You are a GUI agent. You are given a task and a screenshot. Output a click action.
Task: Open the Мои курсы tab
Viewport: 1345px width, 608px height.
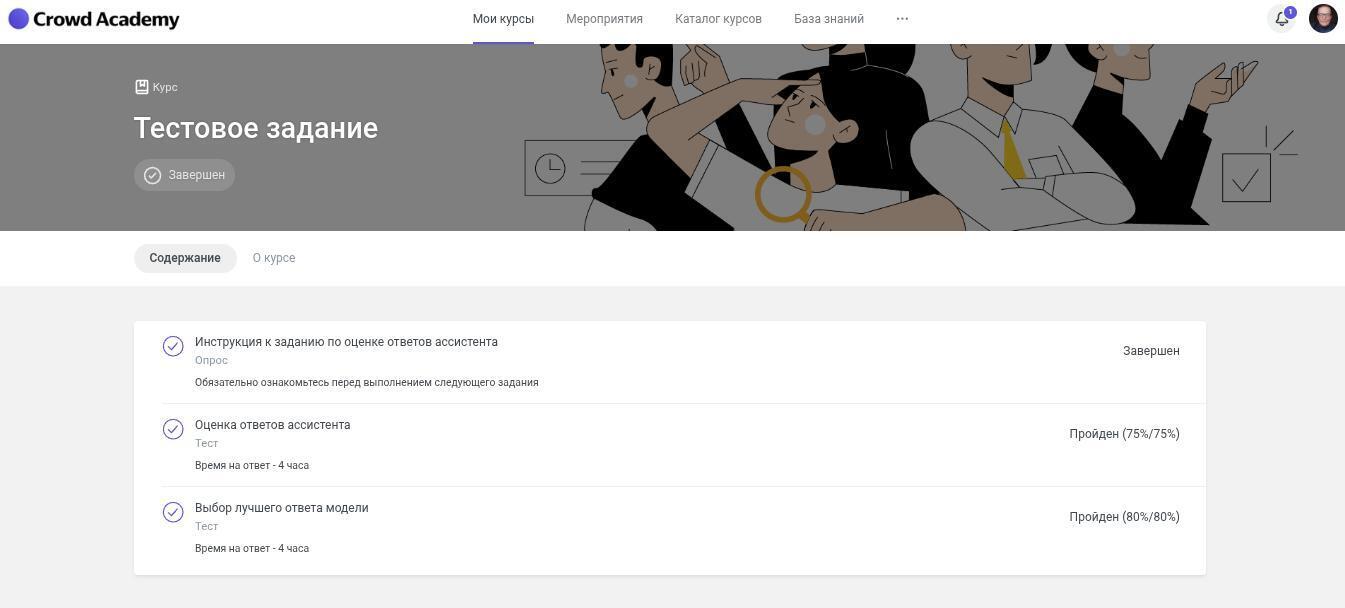point(503,19)
